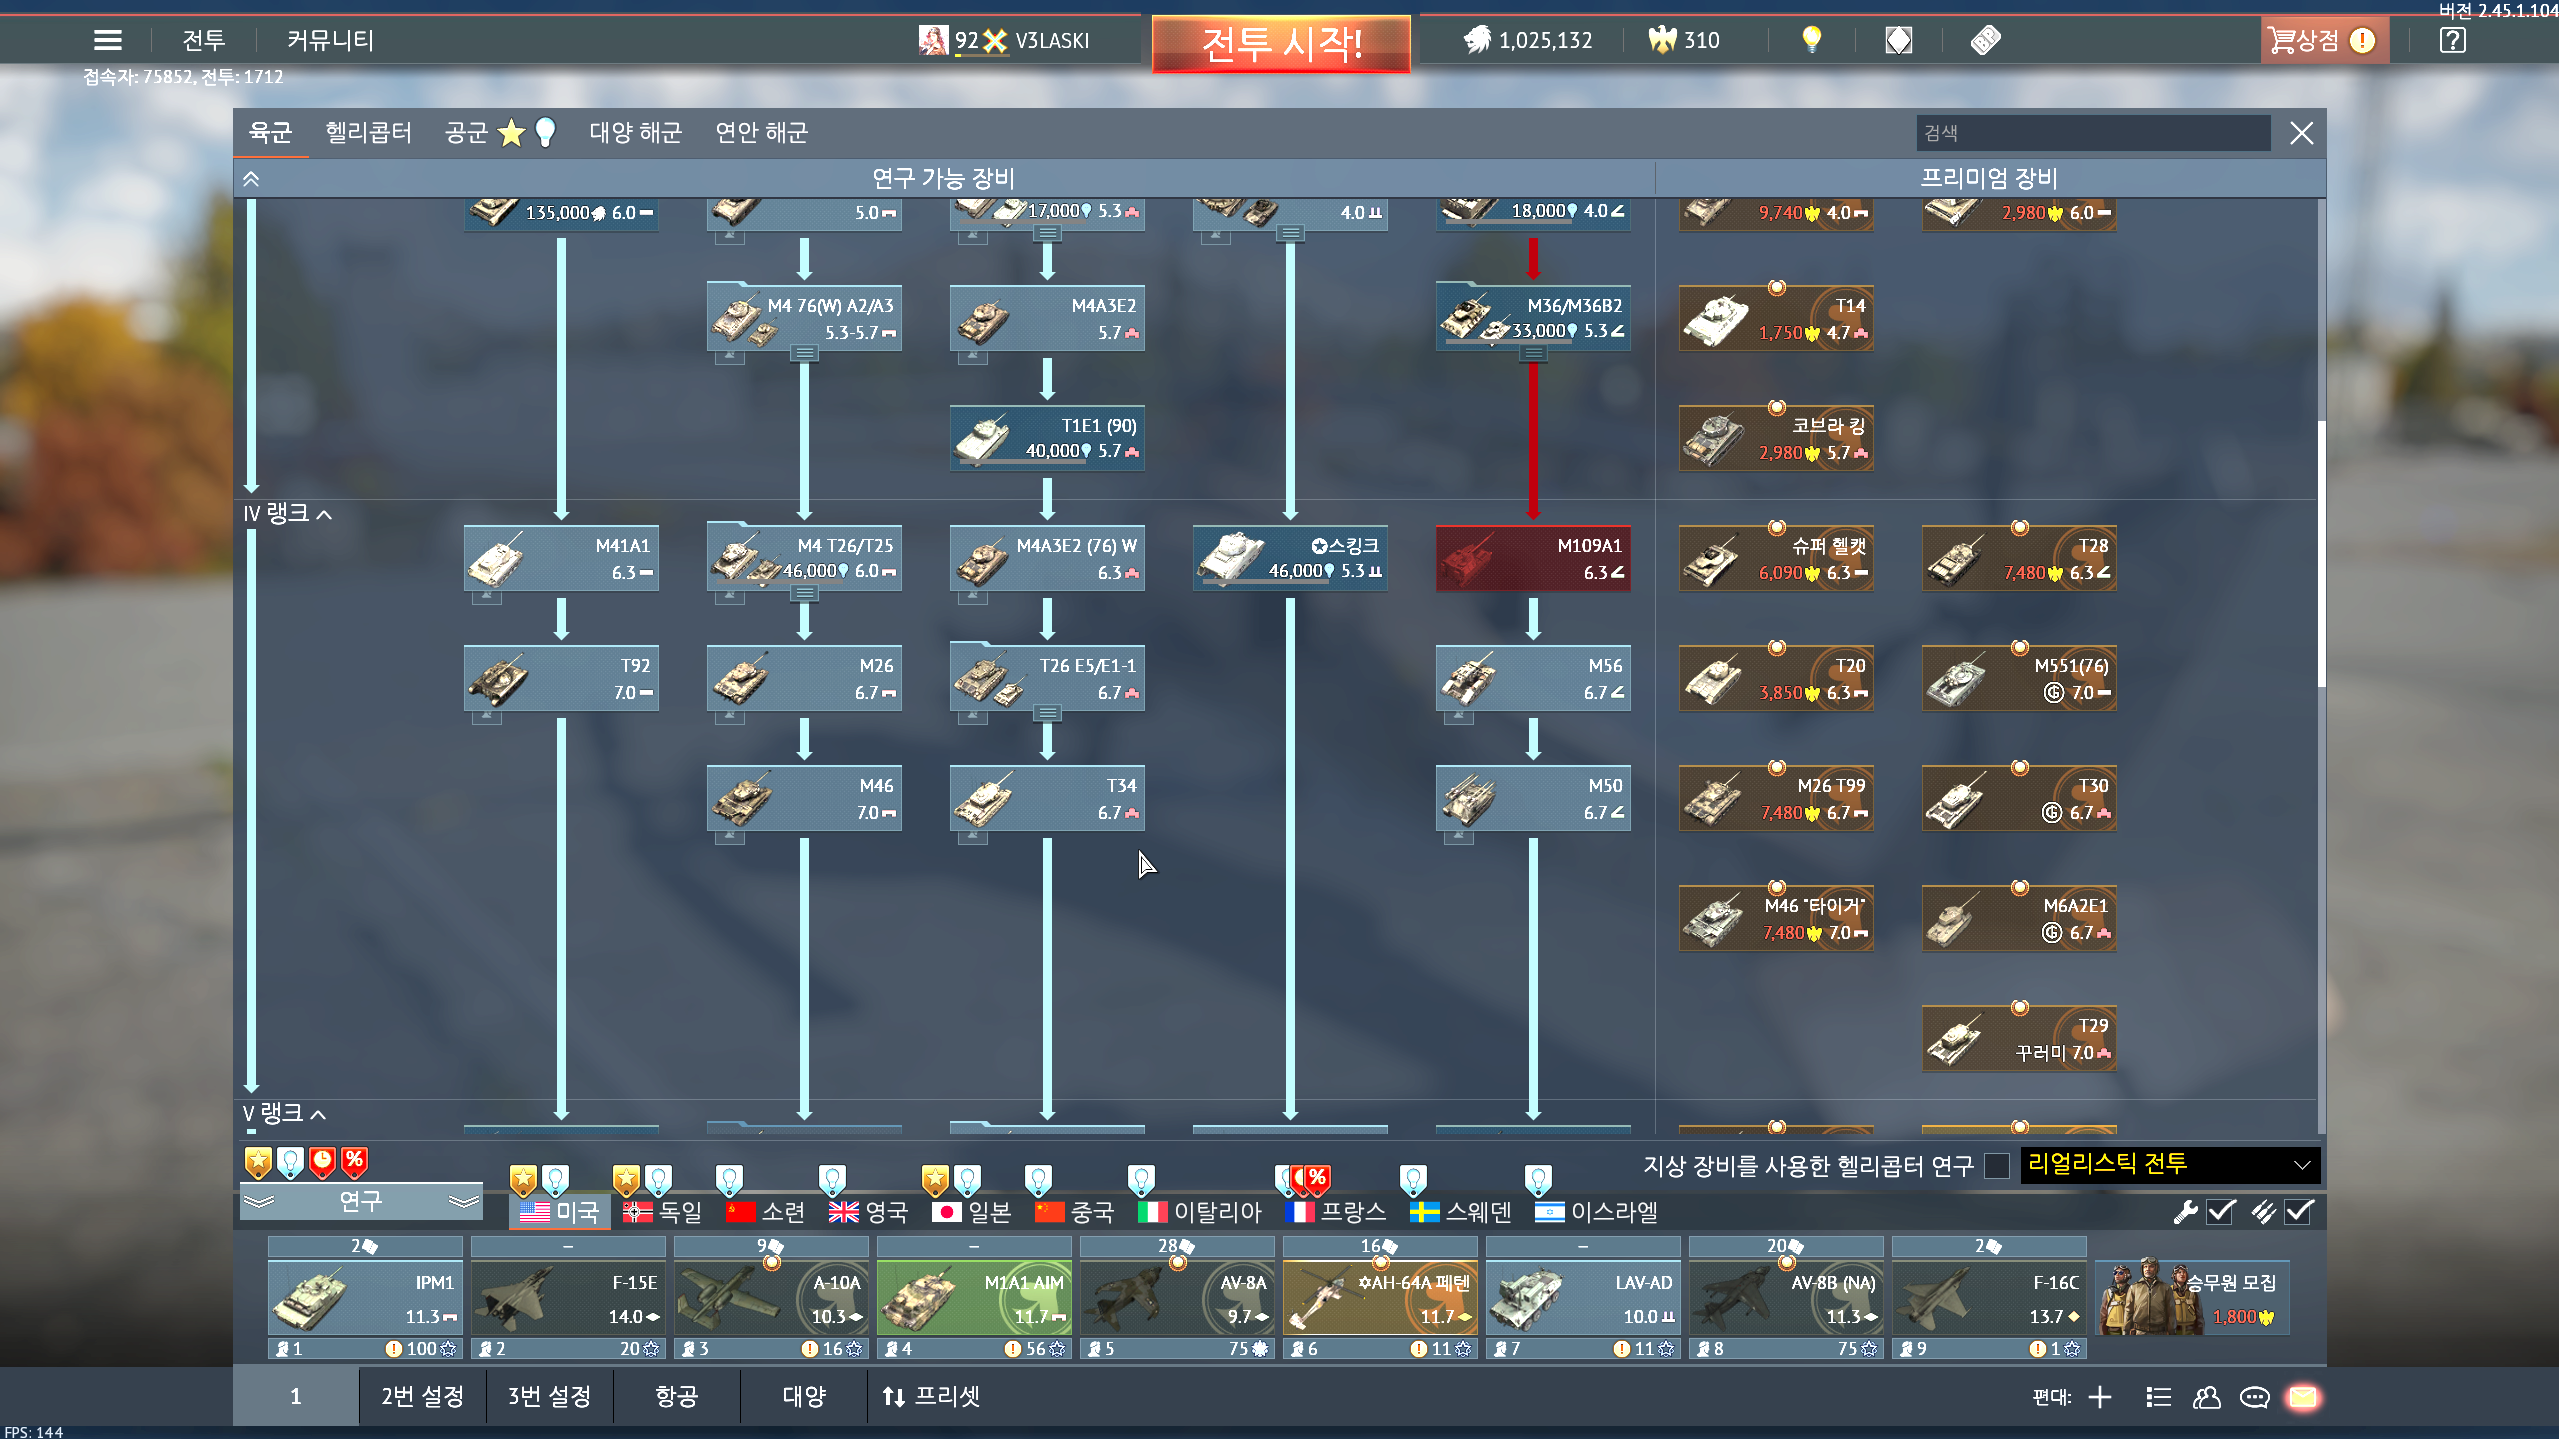
Task: Click 승무원 모집 crew recruitment for 1,800
Action: pyautogui.click(x=2192, y=1297)
